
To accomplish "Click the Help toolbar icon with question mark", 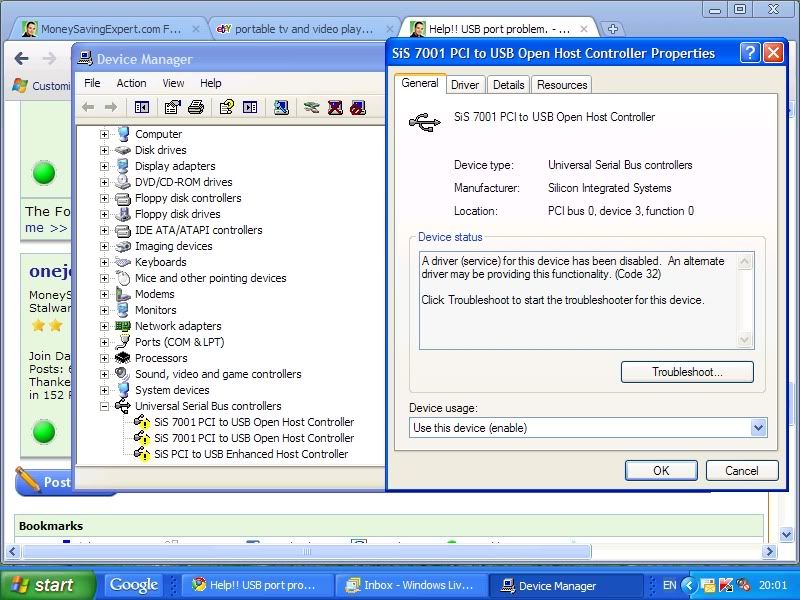I will pos(227,107).
